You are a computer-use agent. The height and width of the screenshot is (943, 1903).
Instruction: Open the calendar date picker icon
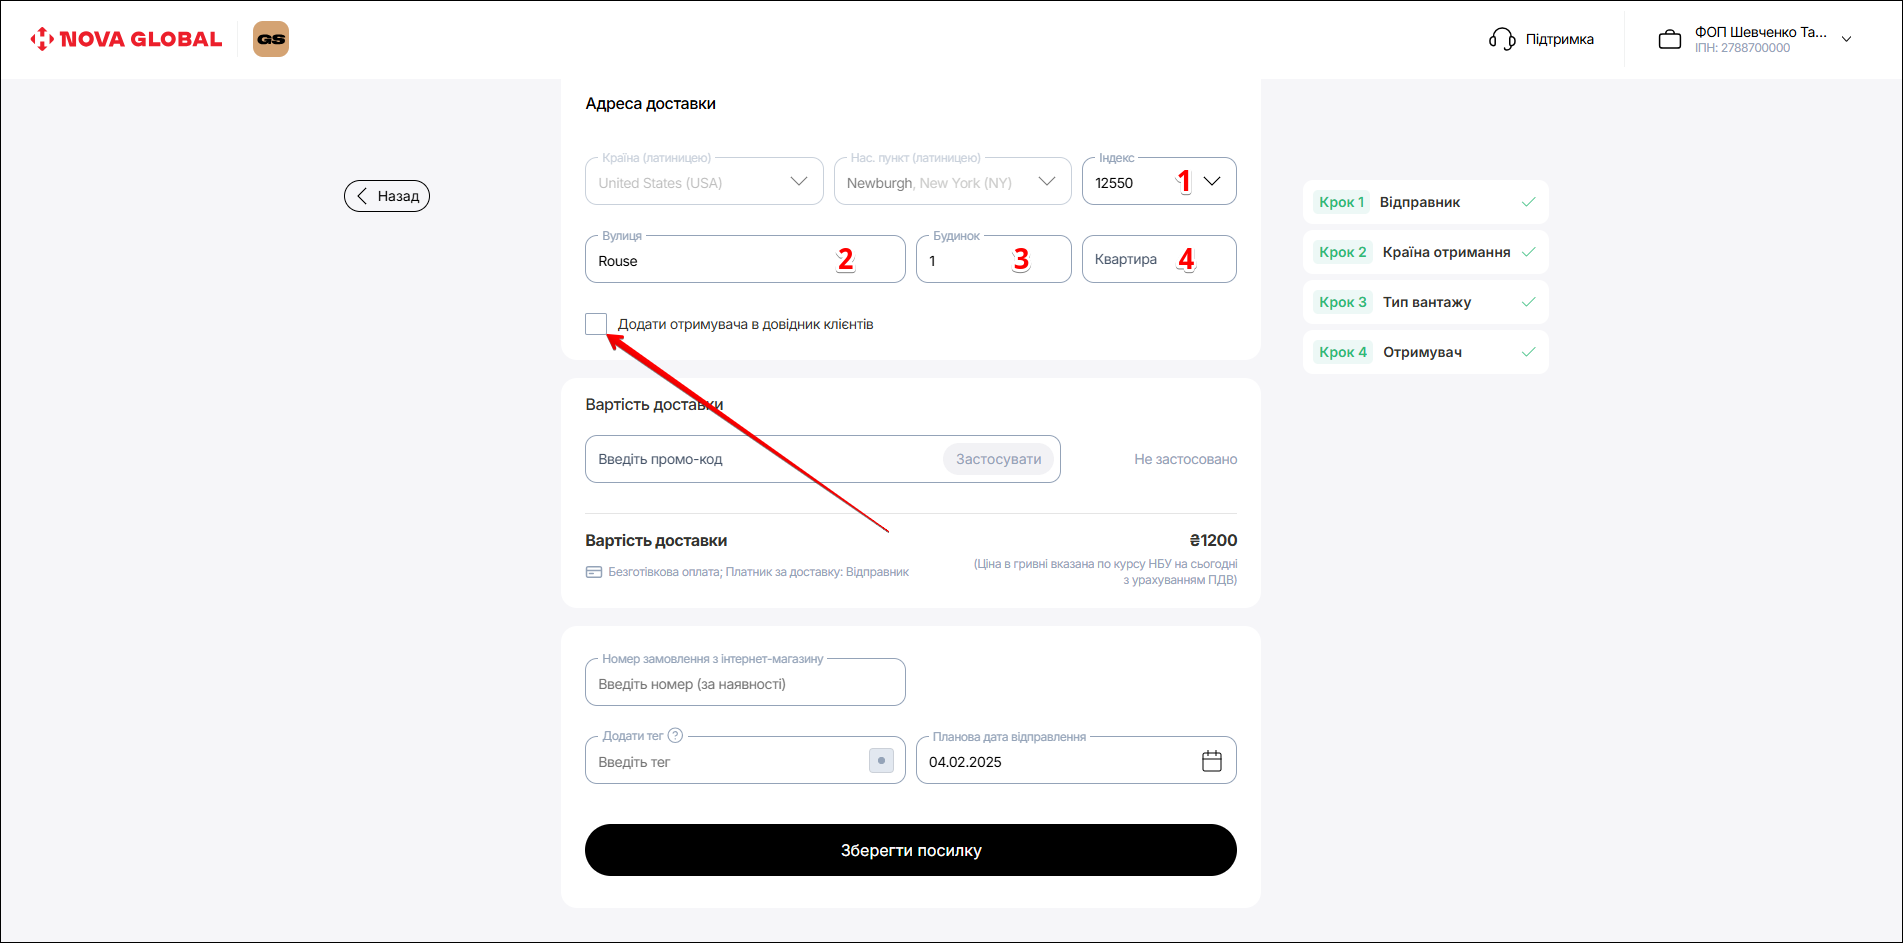click(x=1211, y=761)
